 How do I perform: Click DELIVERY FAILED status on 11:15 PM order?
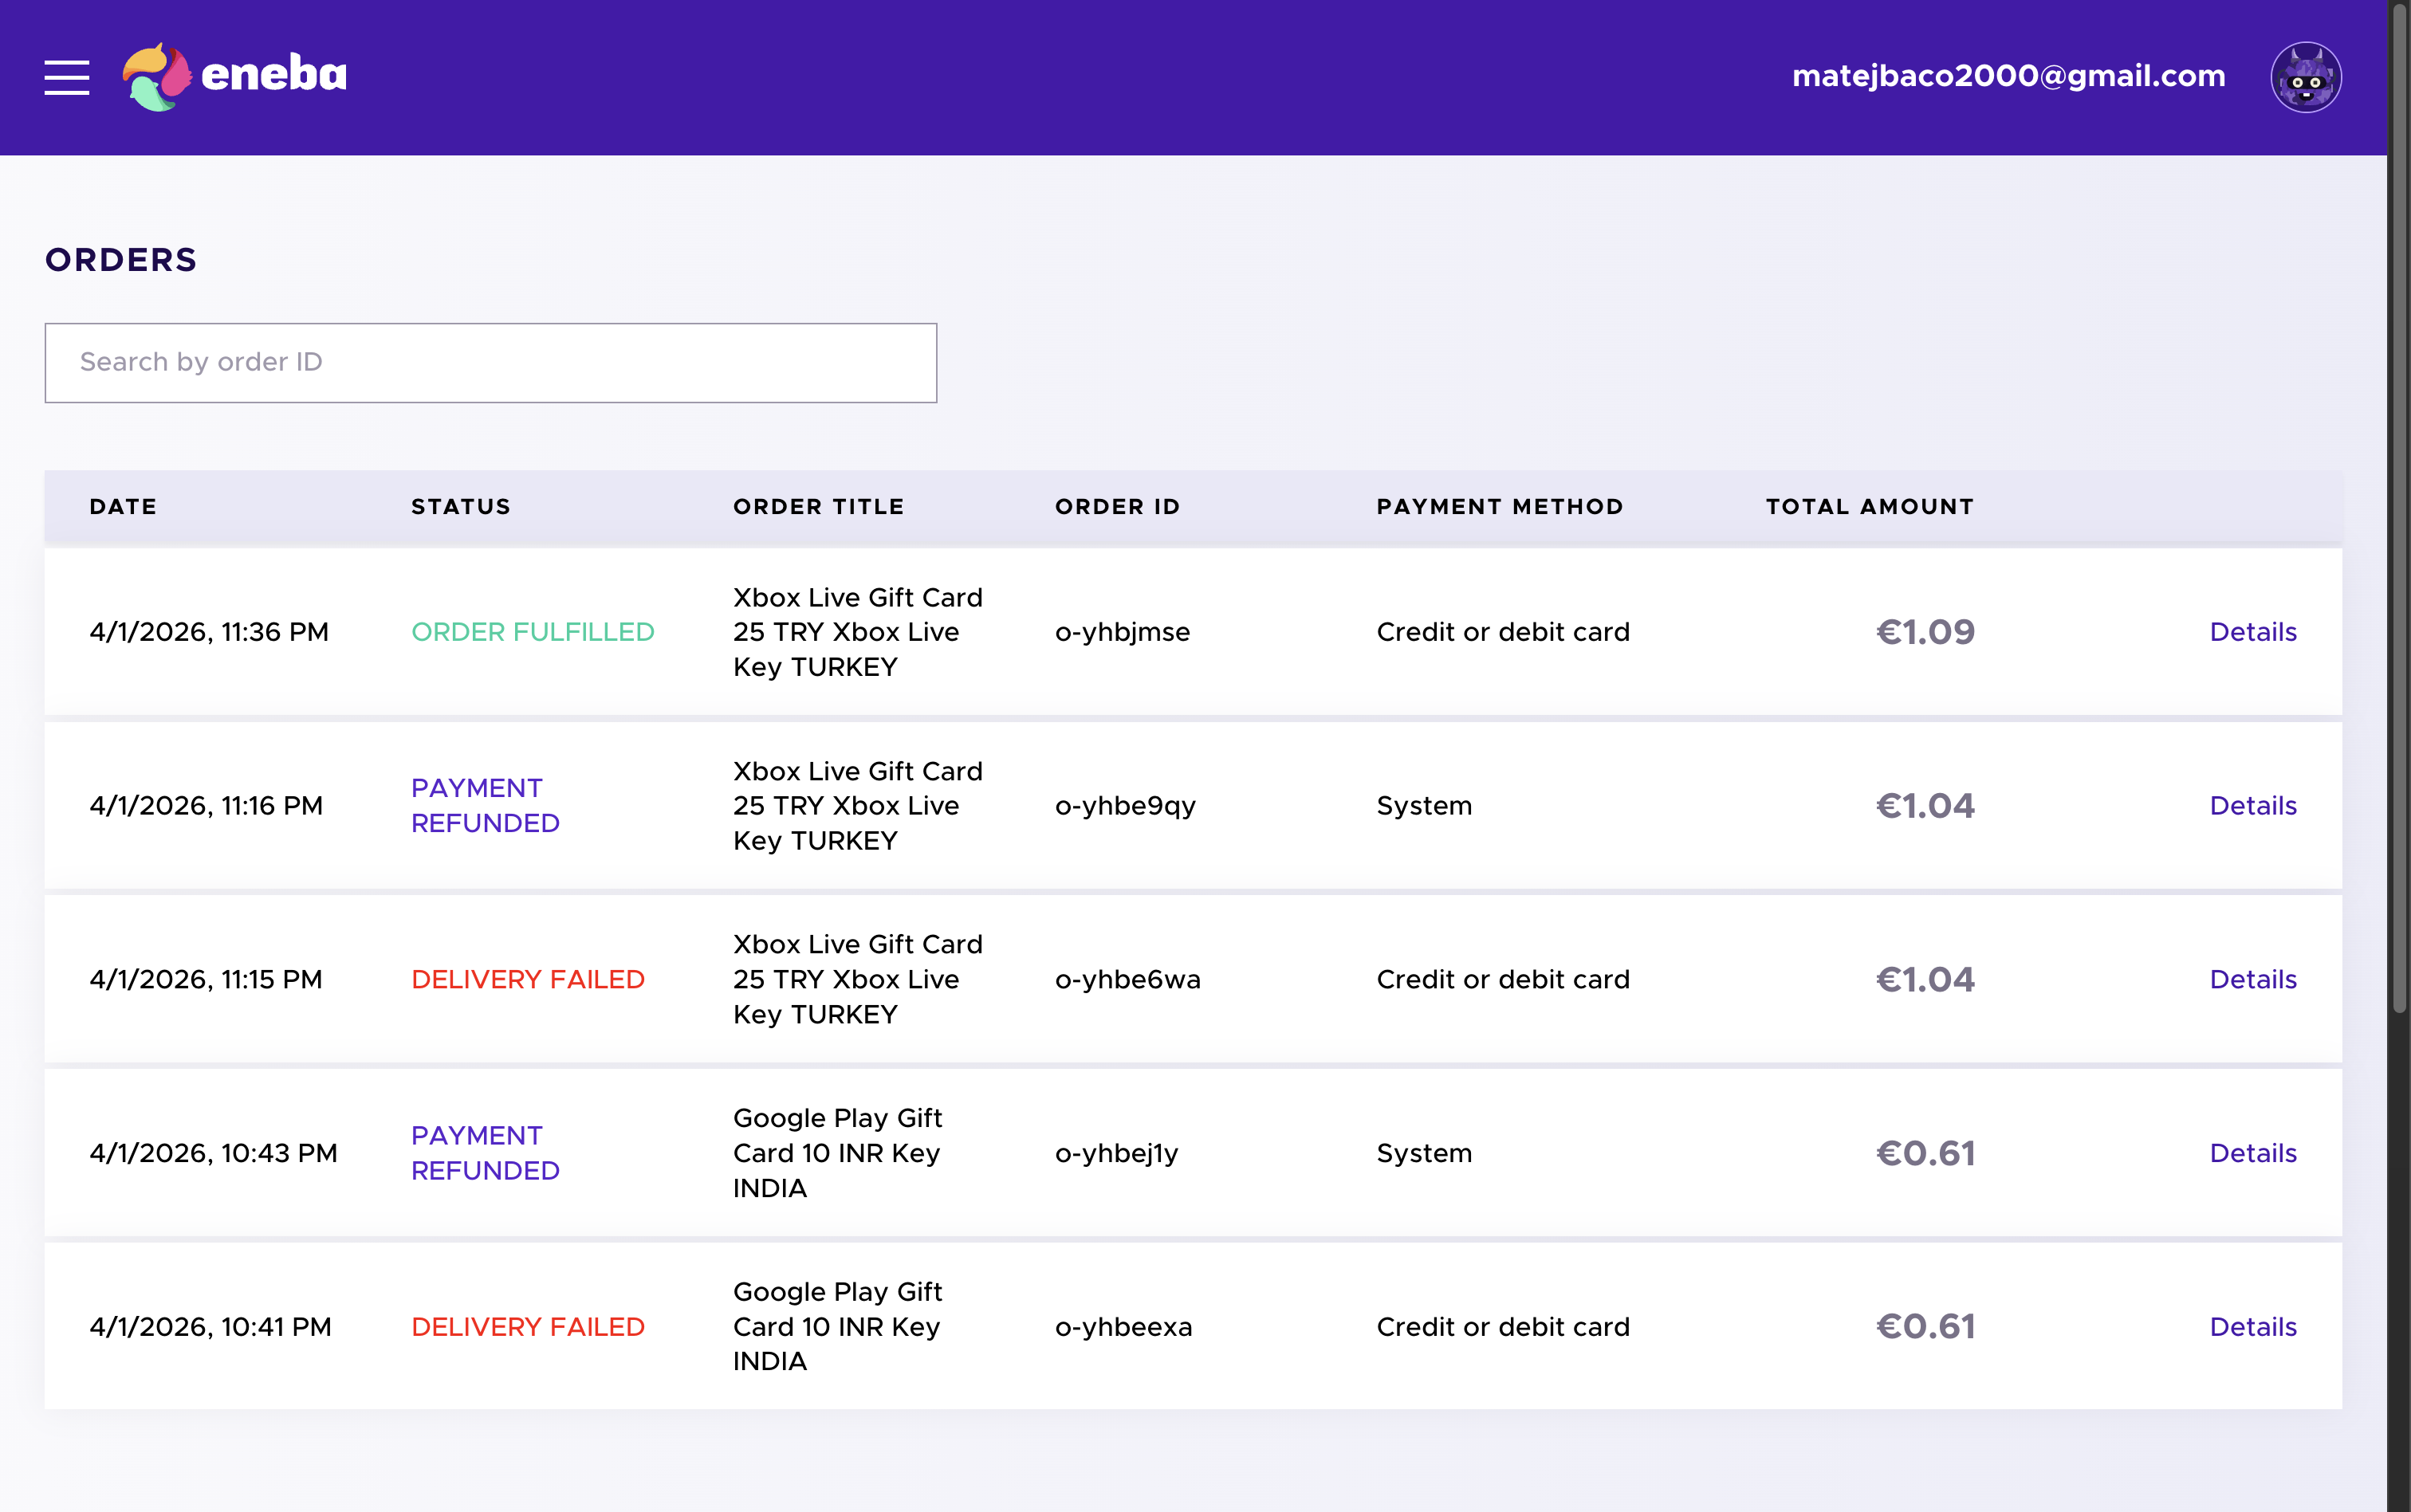click(x=528, y=979)
